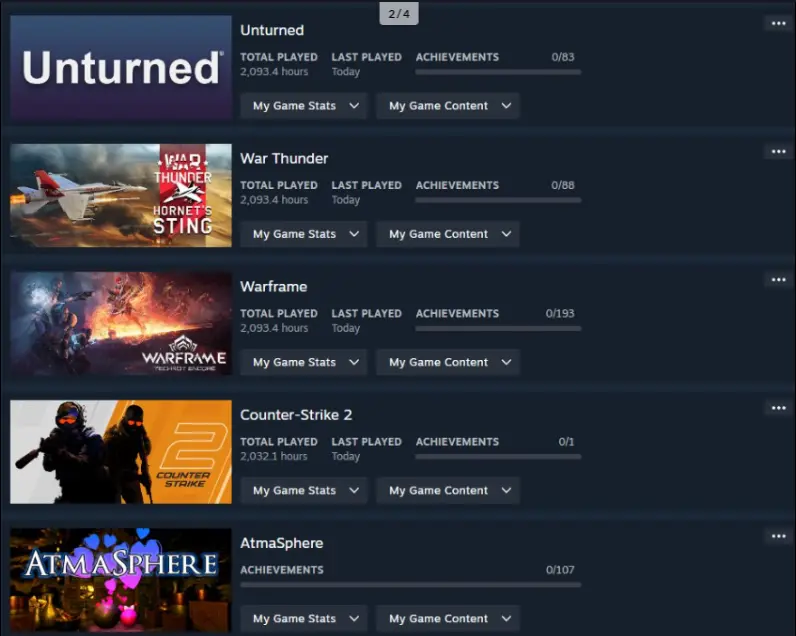Click the War Thunder Hornet's Sting banner
Viewport: 796px width, 636px height.
click(121, 195)
